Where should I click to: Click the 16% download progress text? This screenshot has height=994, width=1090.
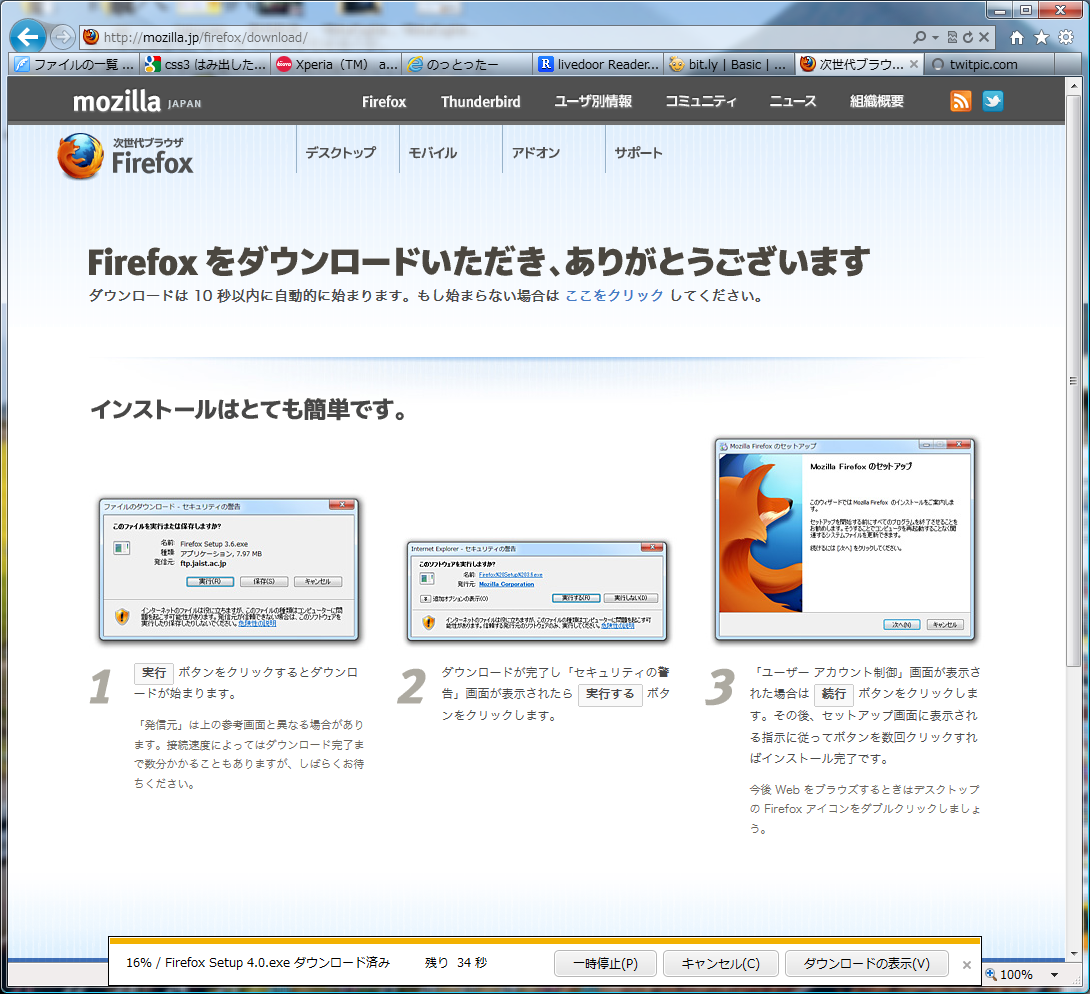pos(258,963)
